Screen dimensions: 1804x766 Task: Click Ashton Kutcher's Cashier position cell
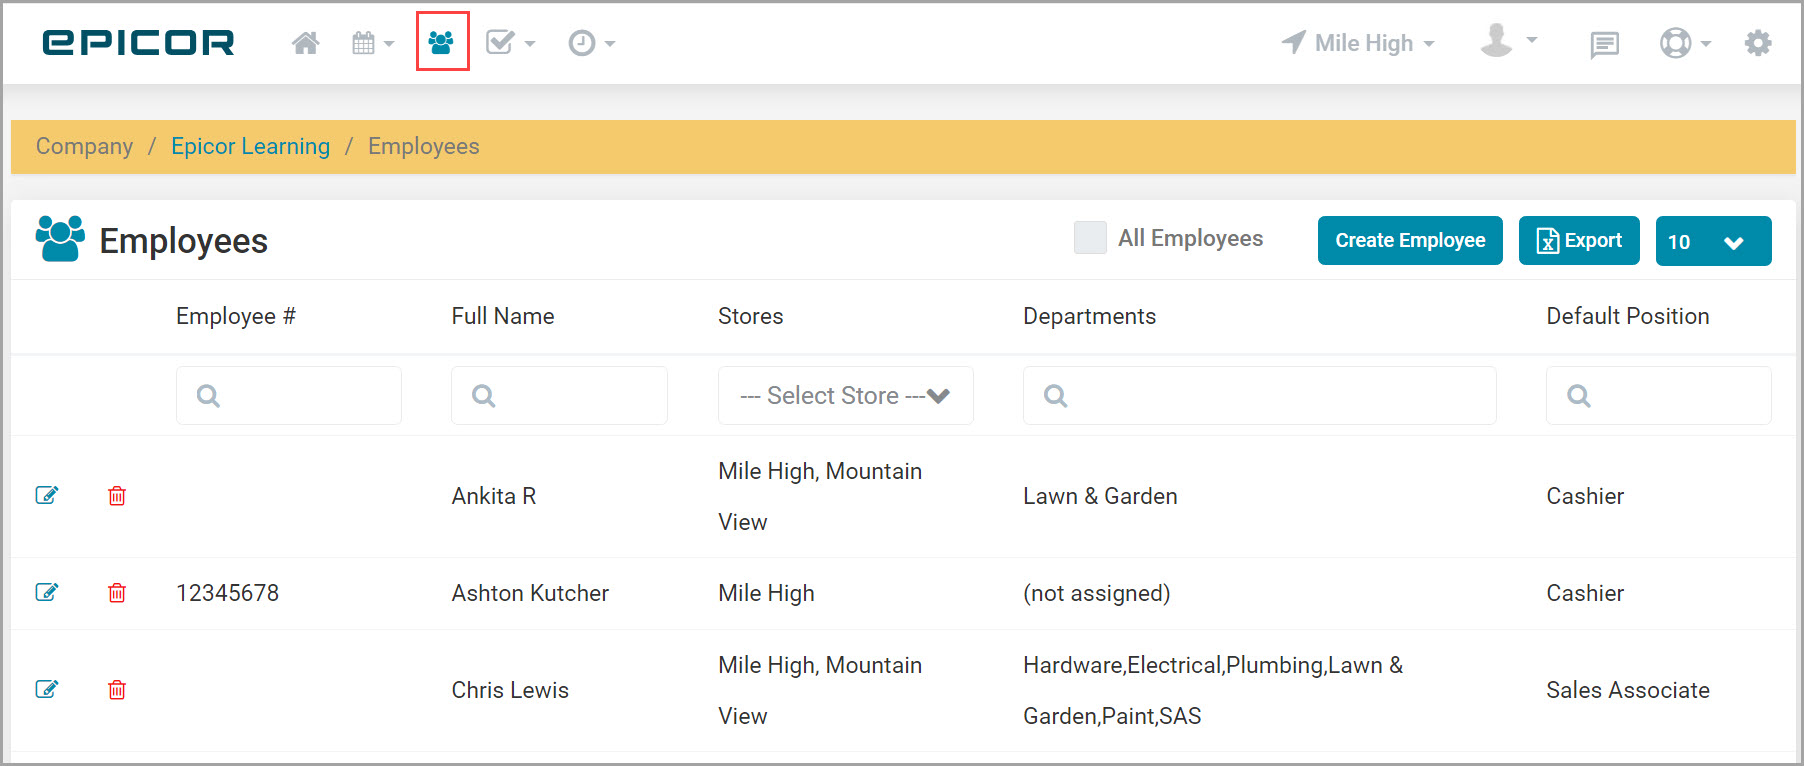click(1585, 593)
